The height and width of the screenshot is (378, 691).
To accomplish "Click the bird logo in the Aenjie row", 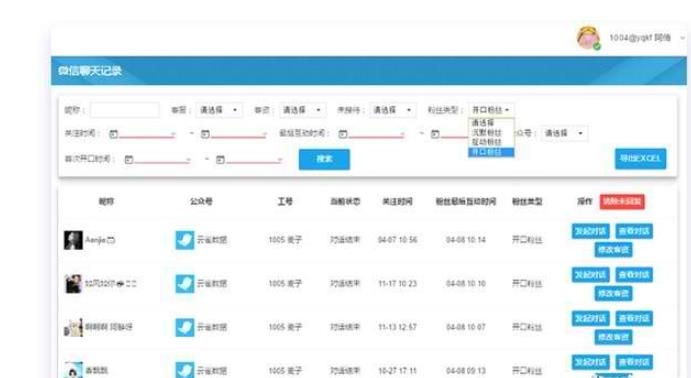I will [x=185, y=240].
